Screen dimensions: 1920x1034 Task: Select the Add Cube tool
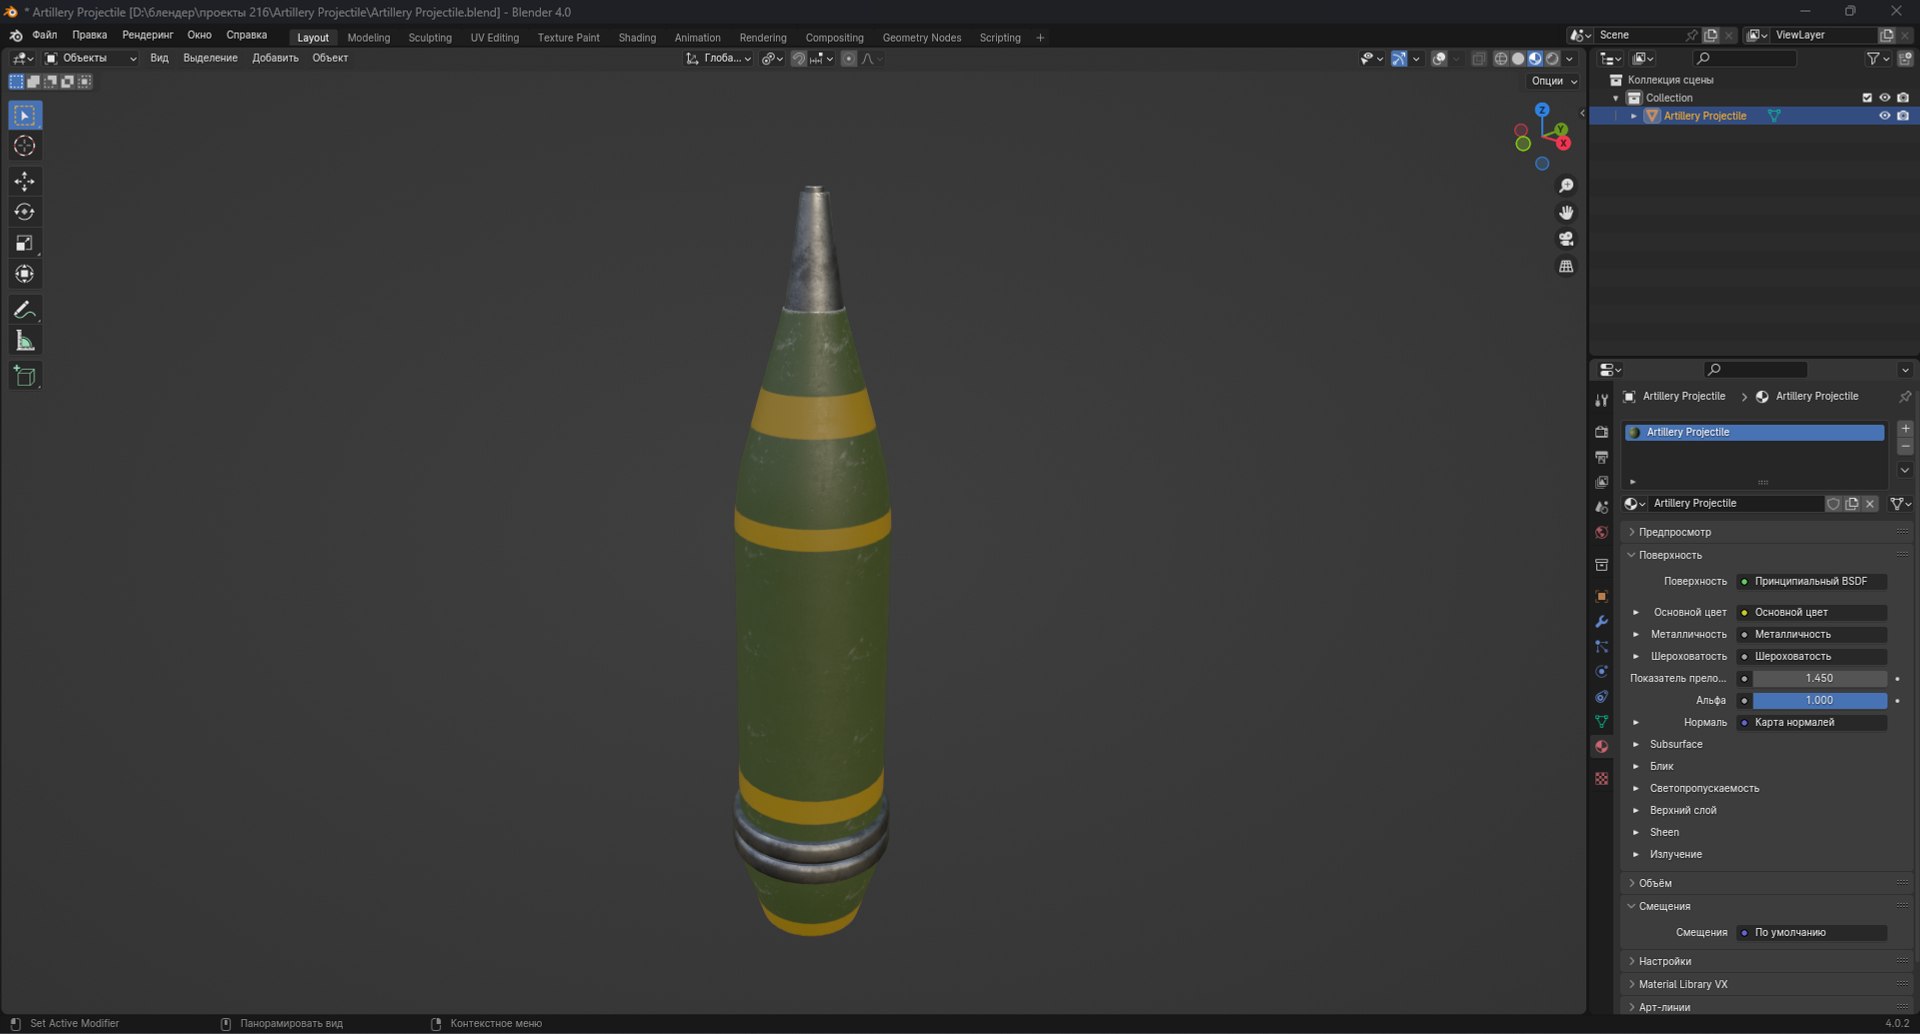25,376
